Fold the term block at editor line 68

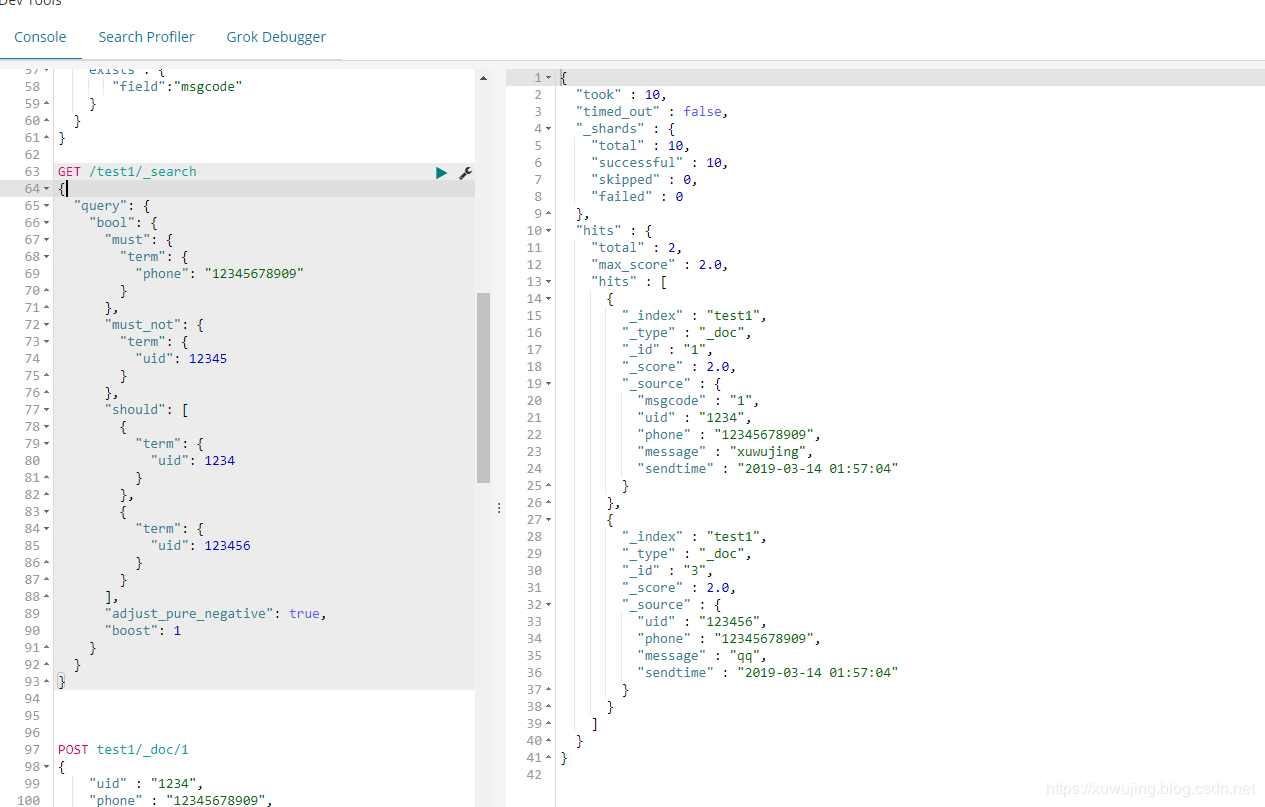[46, 257]
